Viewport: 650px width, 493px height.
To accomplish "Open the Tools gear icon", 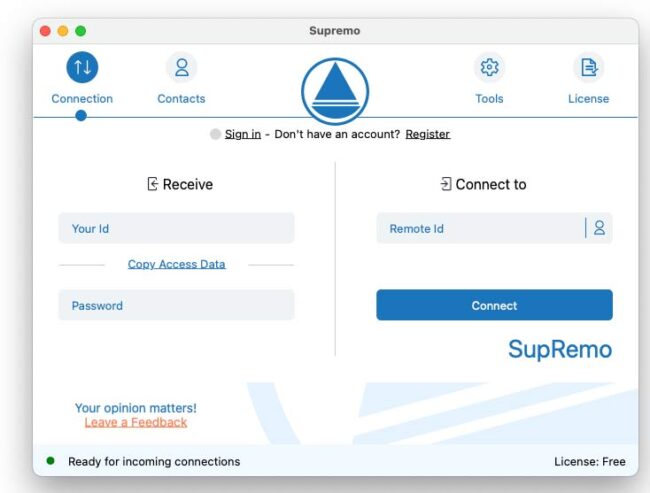I will tap(489, 67).
